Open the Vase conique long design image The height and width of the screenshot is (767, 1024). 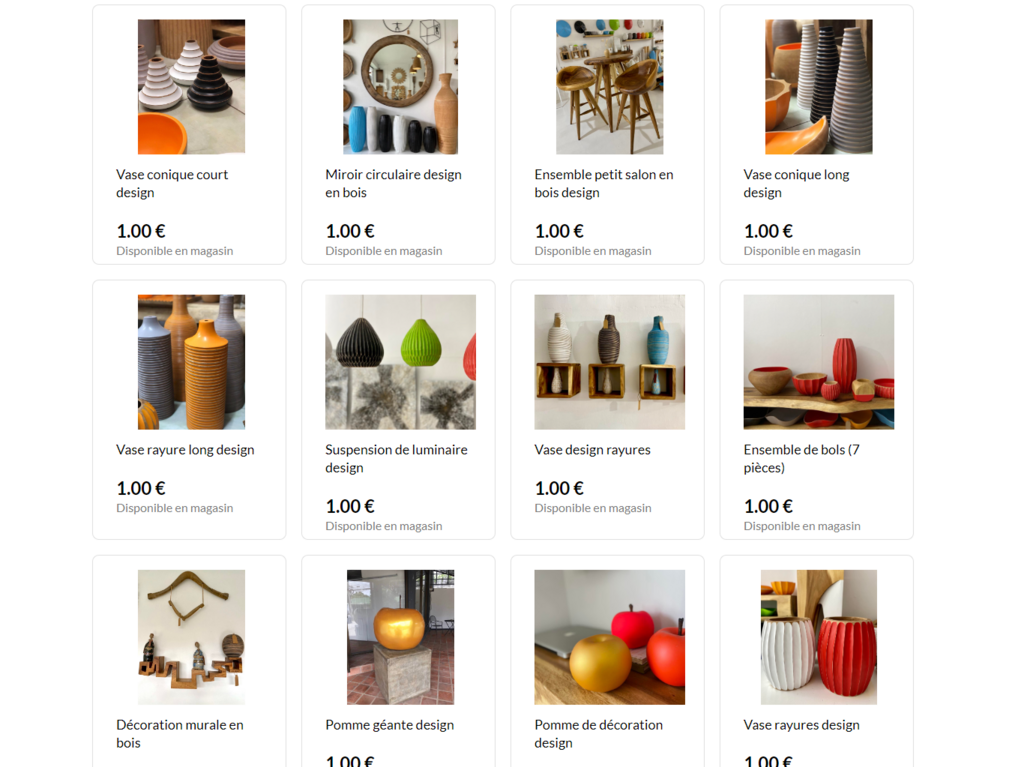[818, 87]
